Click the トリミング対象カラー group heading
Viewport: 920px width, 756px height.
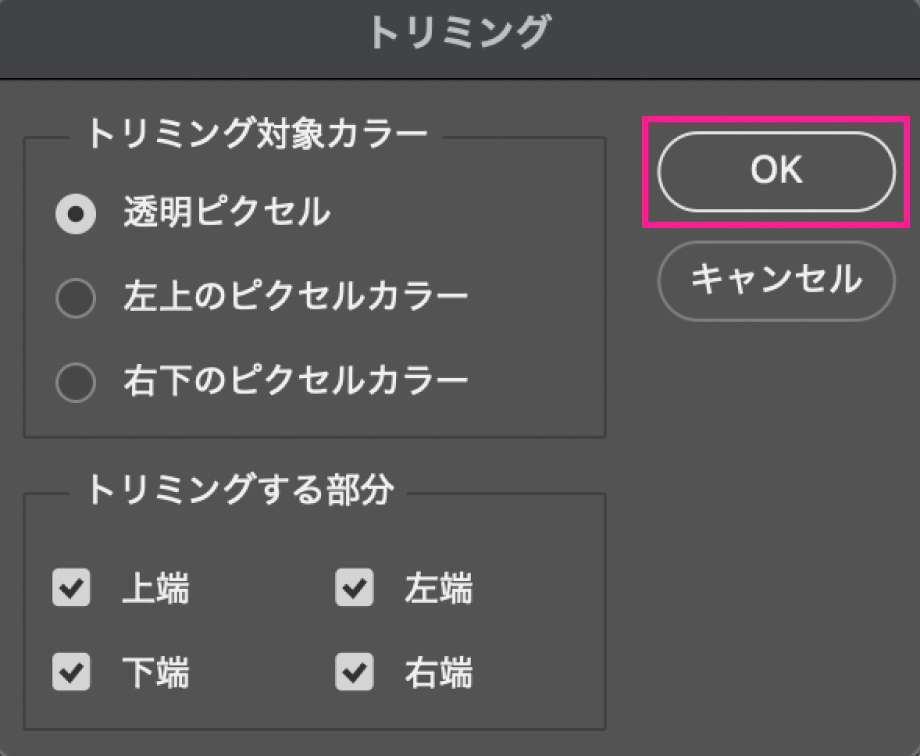click(257, 135)
